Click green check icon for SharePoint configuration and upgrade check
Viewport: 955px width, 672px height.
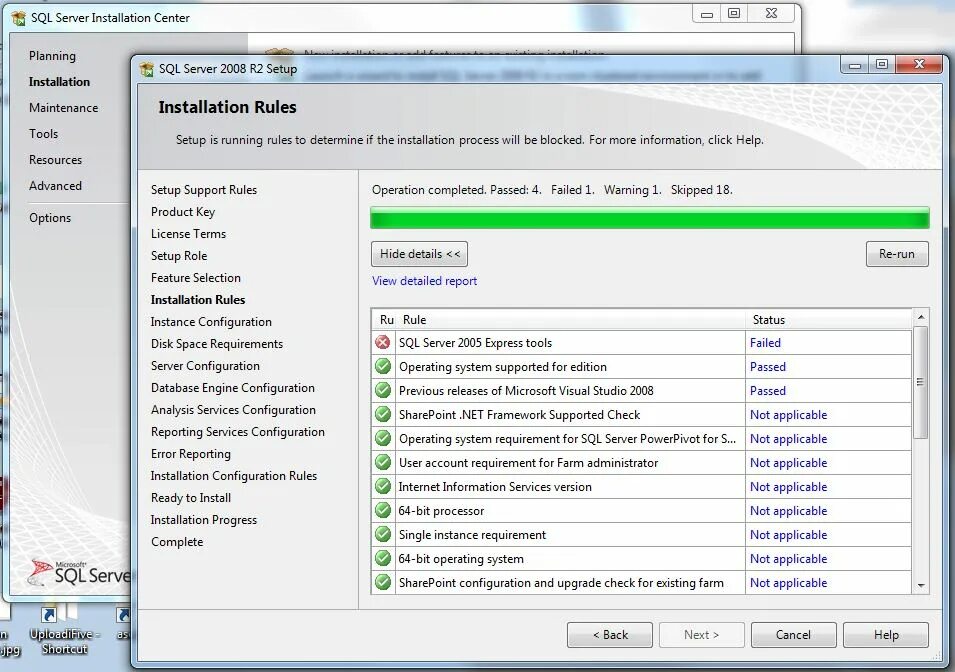pyautogui.click(x=382, y=582)
